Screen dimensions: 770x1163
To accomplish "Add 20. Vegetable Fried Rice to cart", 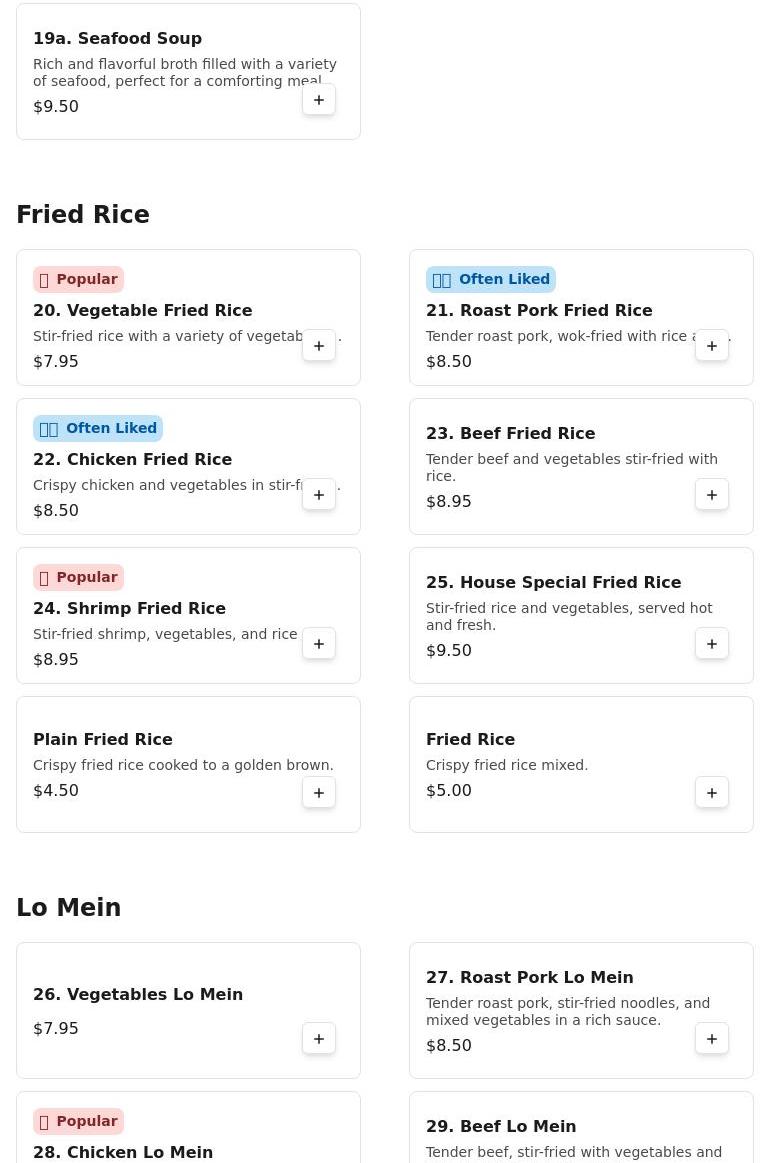I will pos(319,346).
